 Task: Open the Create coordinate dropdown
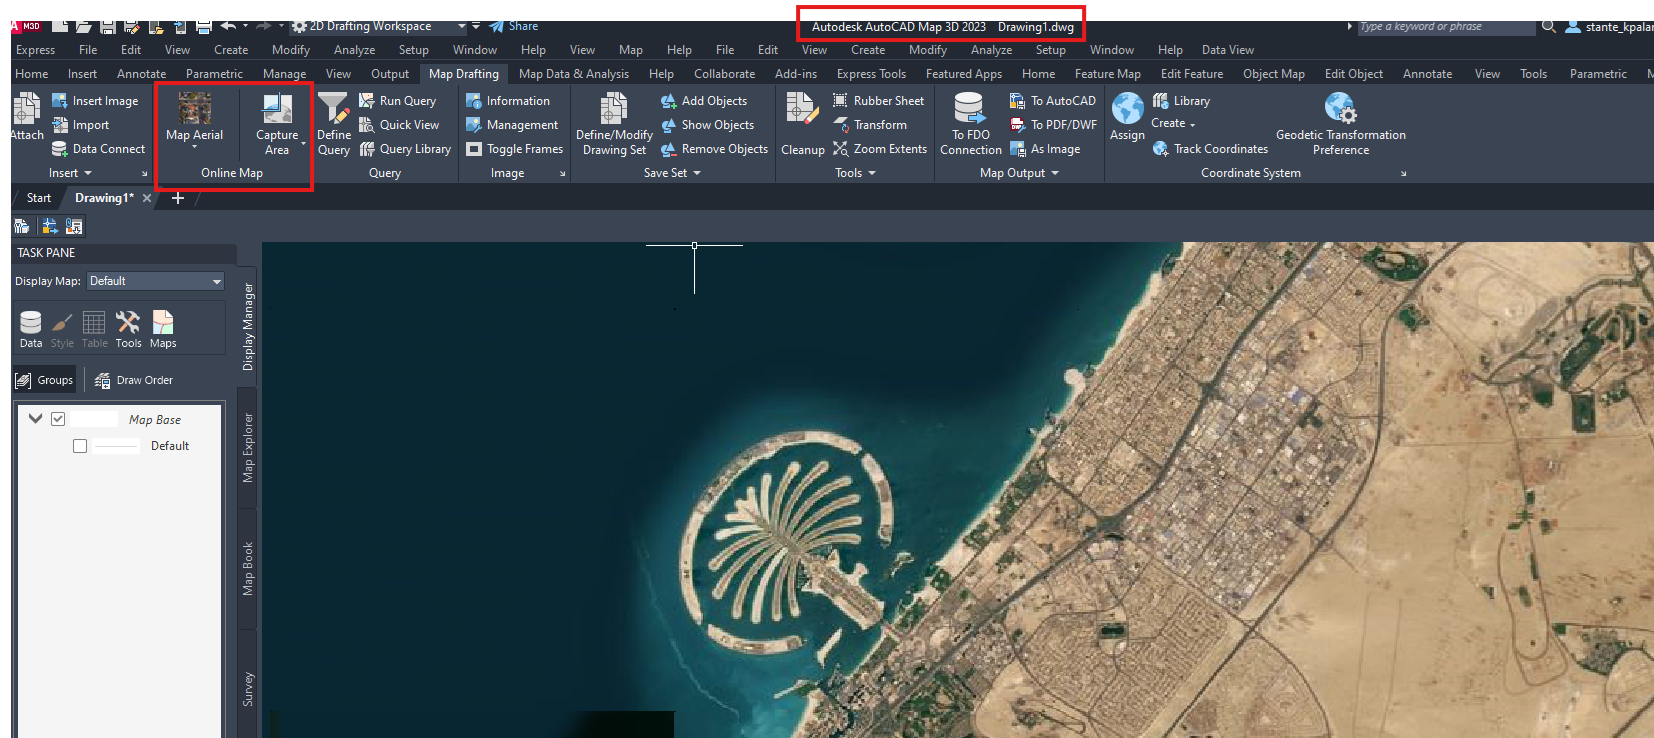click(1174, 124)
